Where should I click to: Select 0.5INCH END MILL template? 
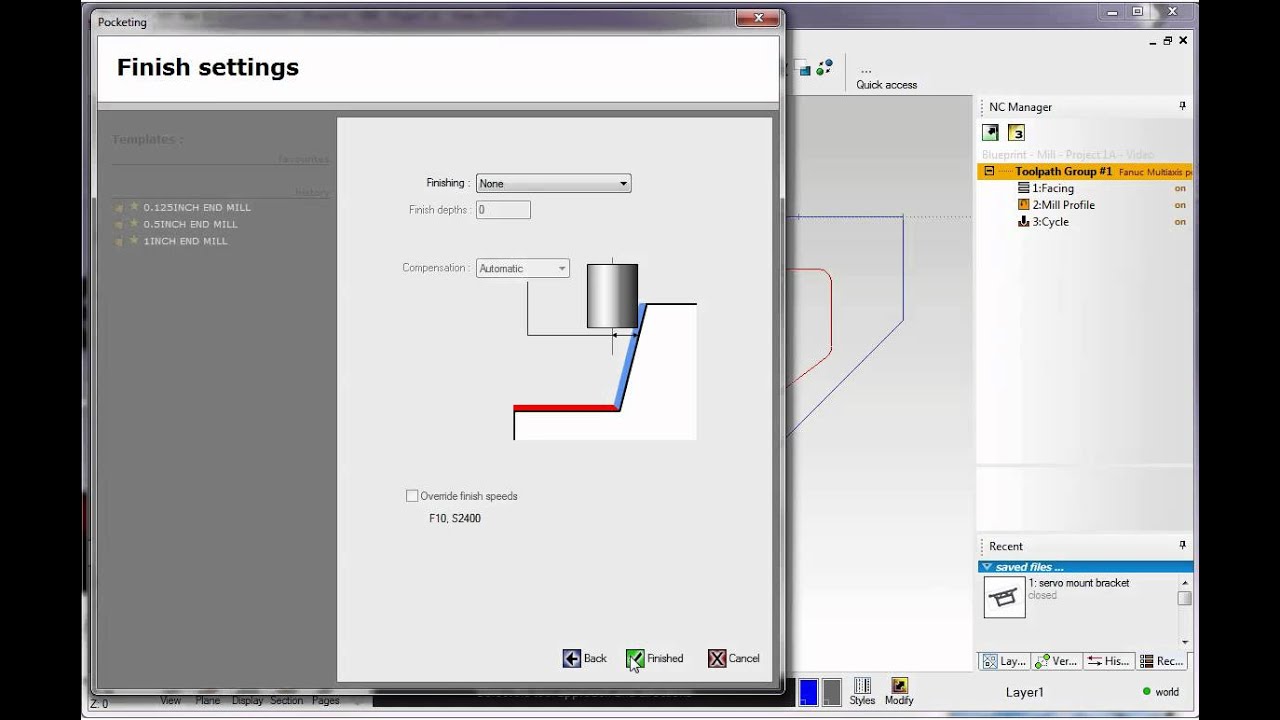coord(190,224)
